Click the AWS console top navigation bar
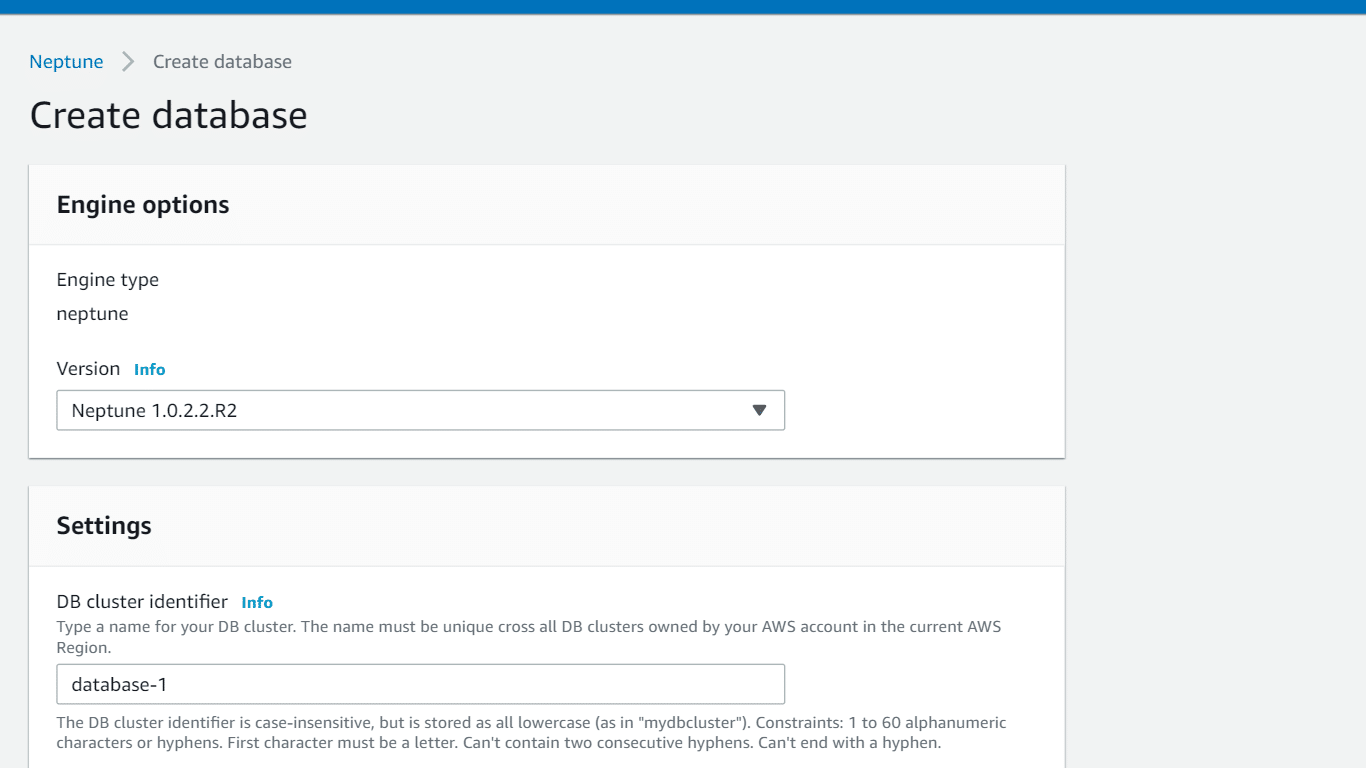The width and height of the screenshot is (1366, 768). point(683,7)
